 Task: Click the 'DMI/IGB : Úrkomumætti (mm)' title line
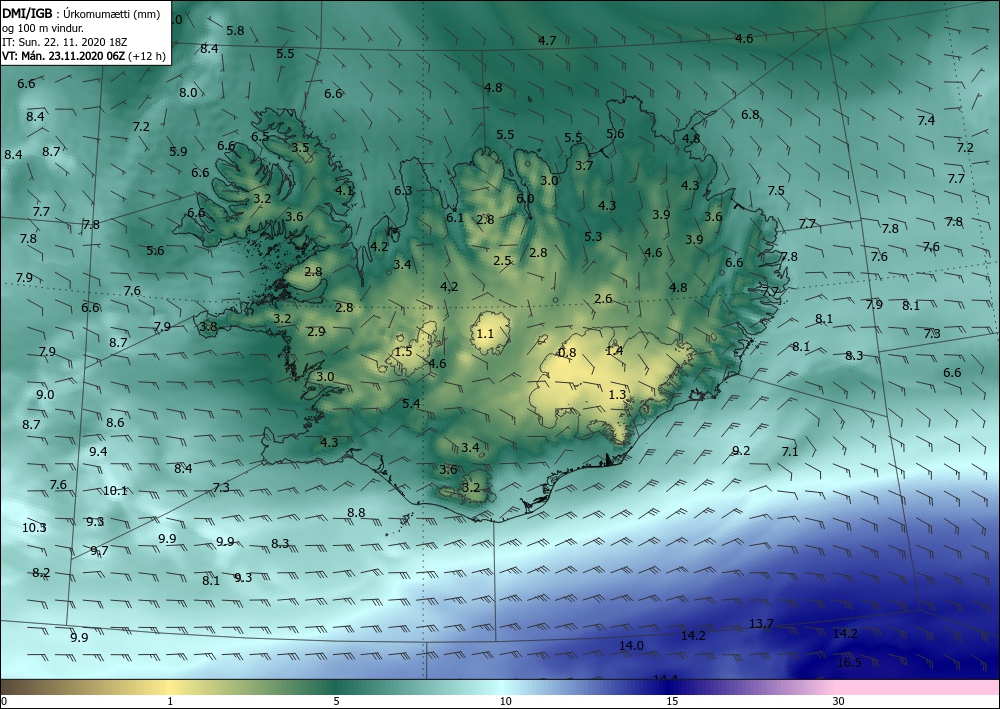tap(81, 14)
